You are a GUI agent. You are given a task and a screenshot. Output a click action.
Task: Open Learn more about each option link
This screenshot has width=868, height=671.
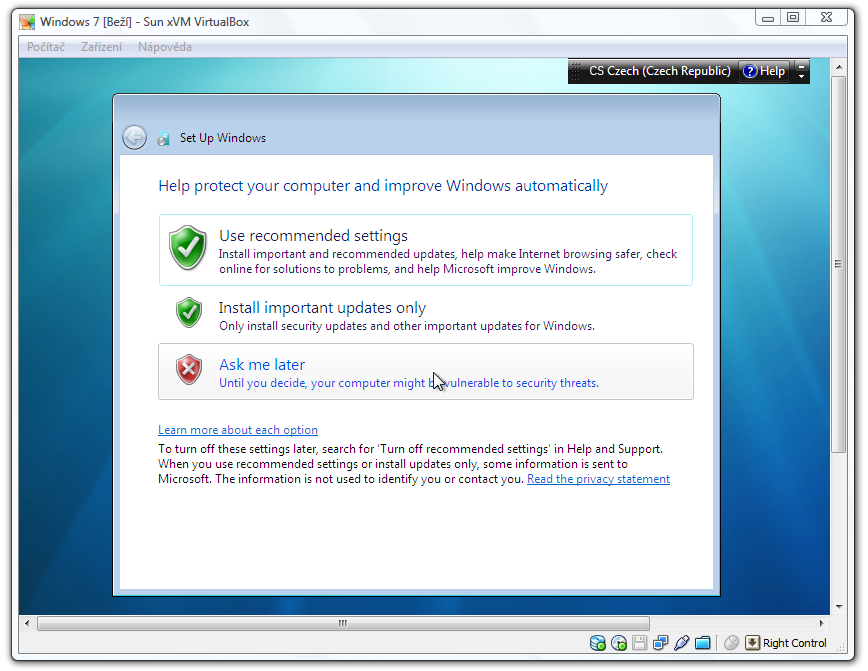(x=238, y=430)
